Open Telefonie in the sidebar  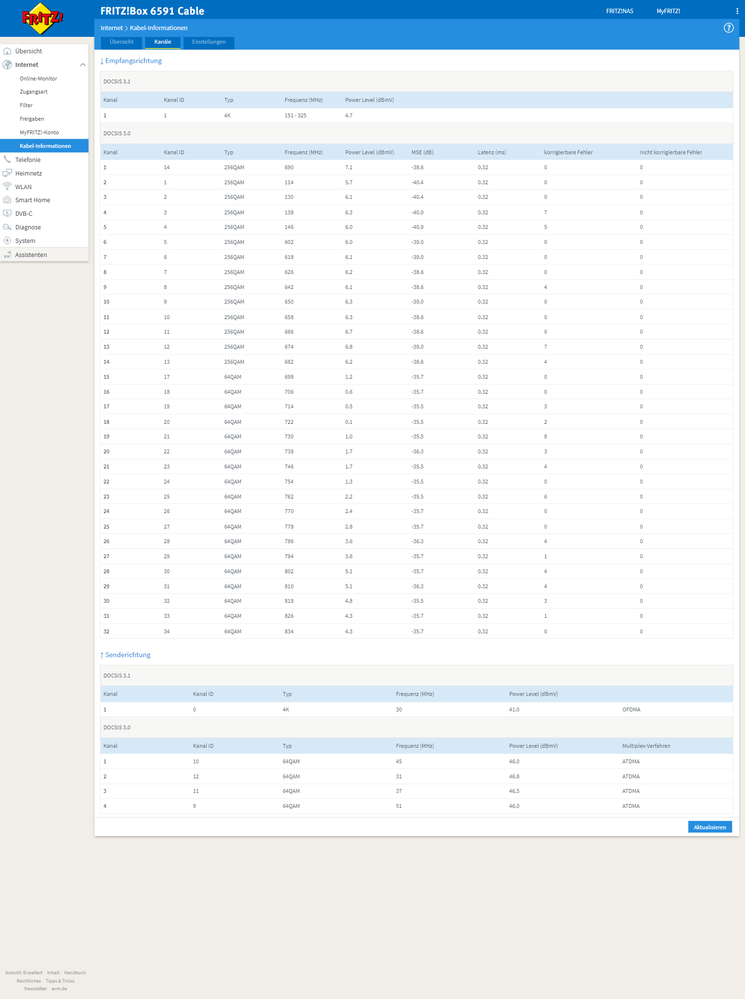point(27,160)
